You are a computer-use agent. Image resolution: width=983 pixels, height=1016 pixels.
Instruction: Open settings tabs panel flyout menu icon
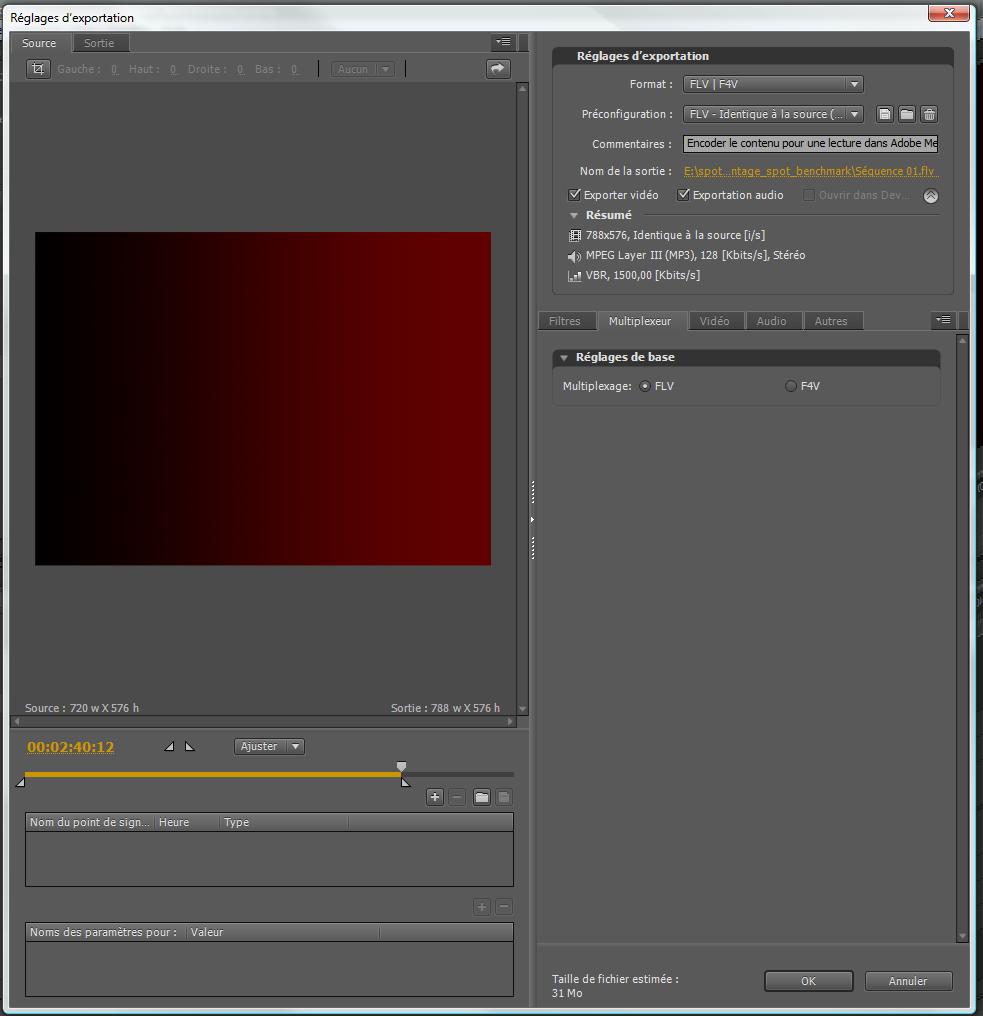(x=943, y=319)
